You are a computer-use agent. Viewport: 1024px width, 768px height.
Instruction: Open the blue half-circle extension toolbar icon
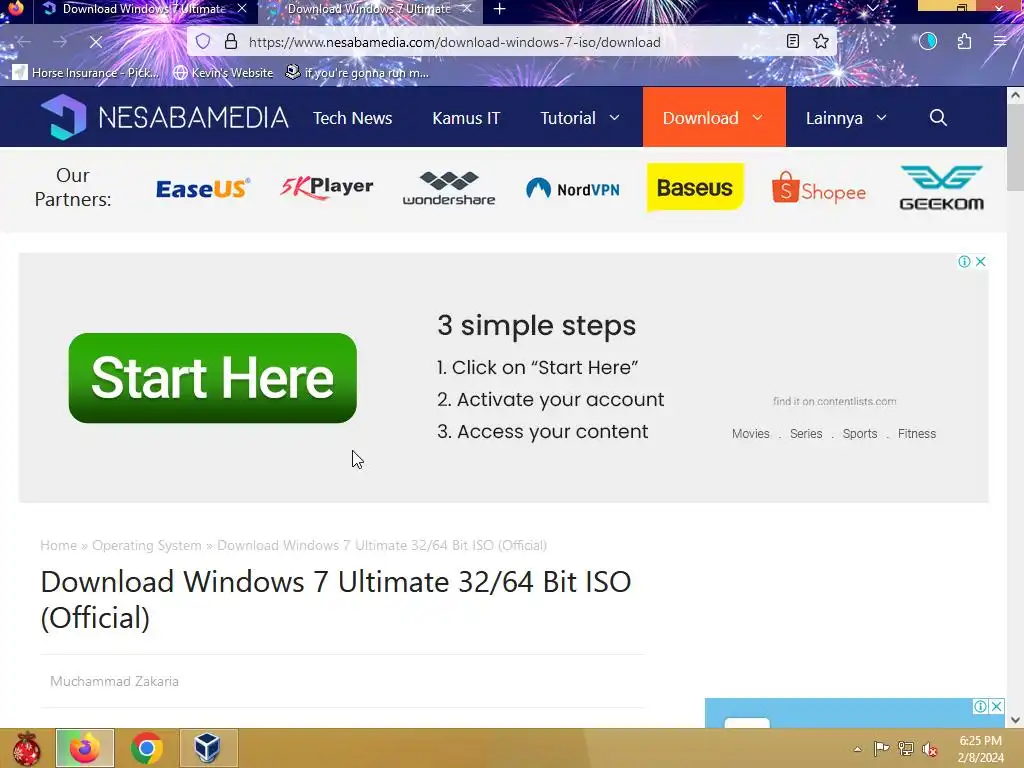click(x=928, y=42)
